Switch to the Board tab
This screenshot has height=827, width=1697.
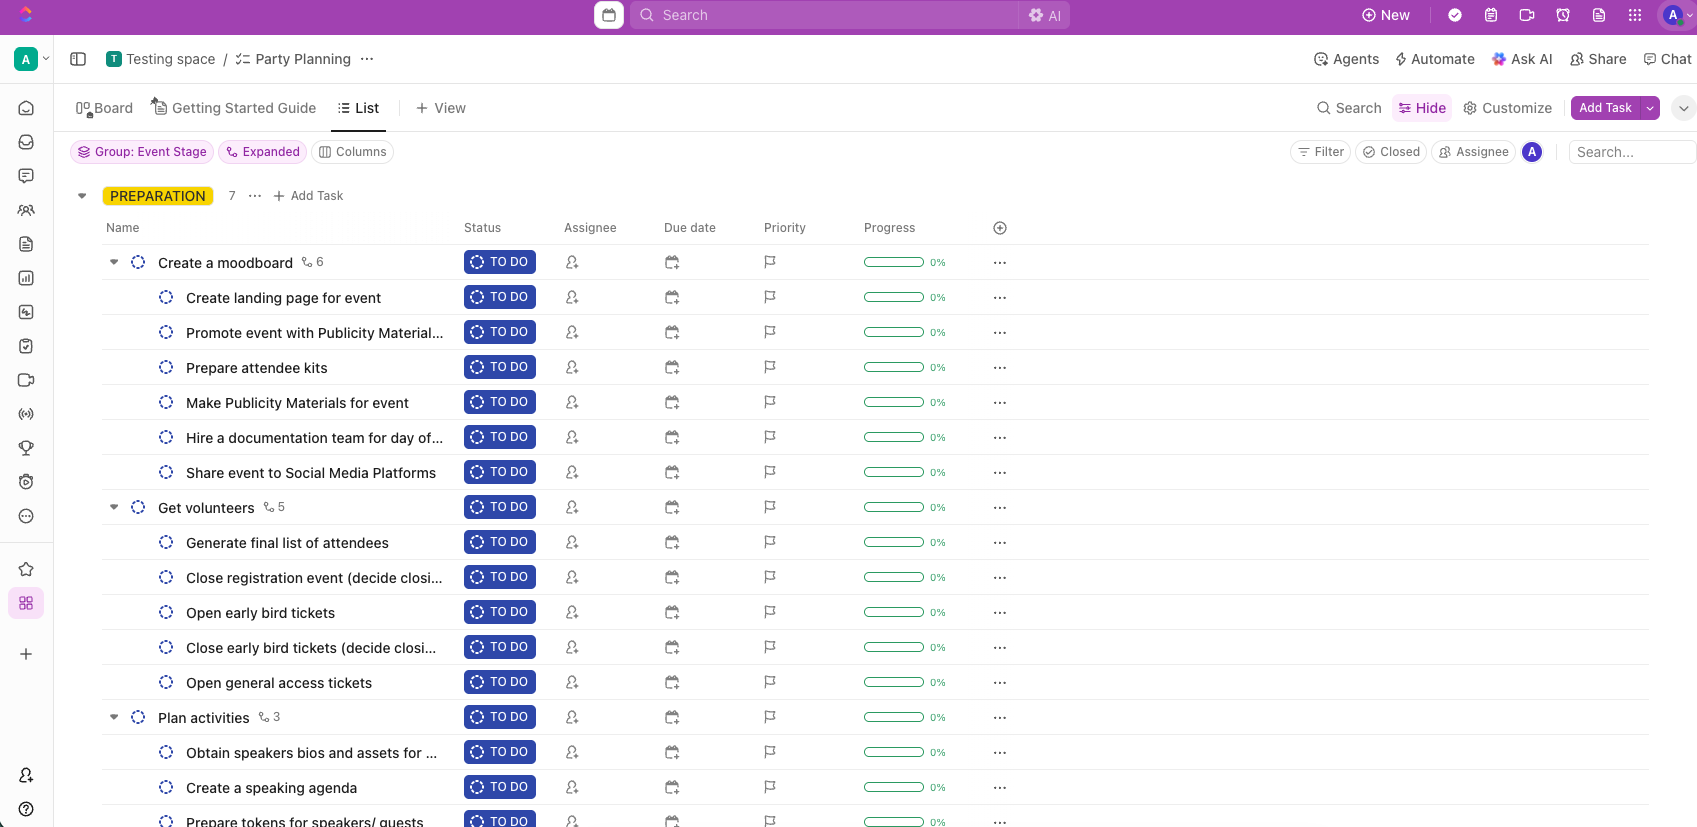104,108
